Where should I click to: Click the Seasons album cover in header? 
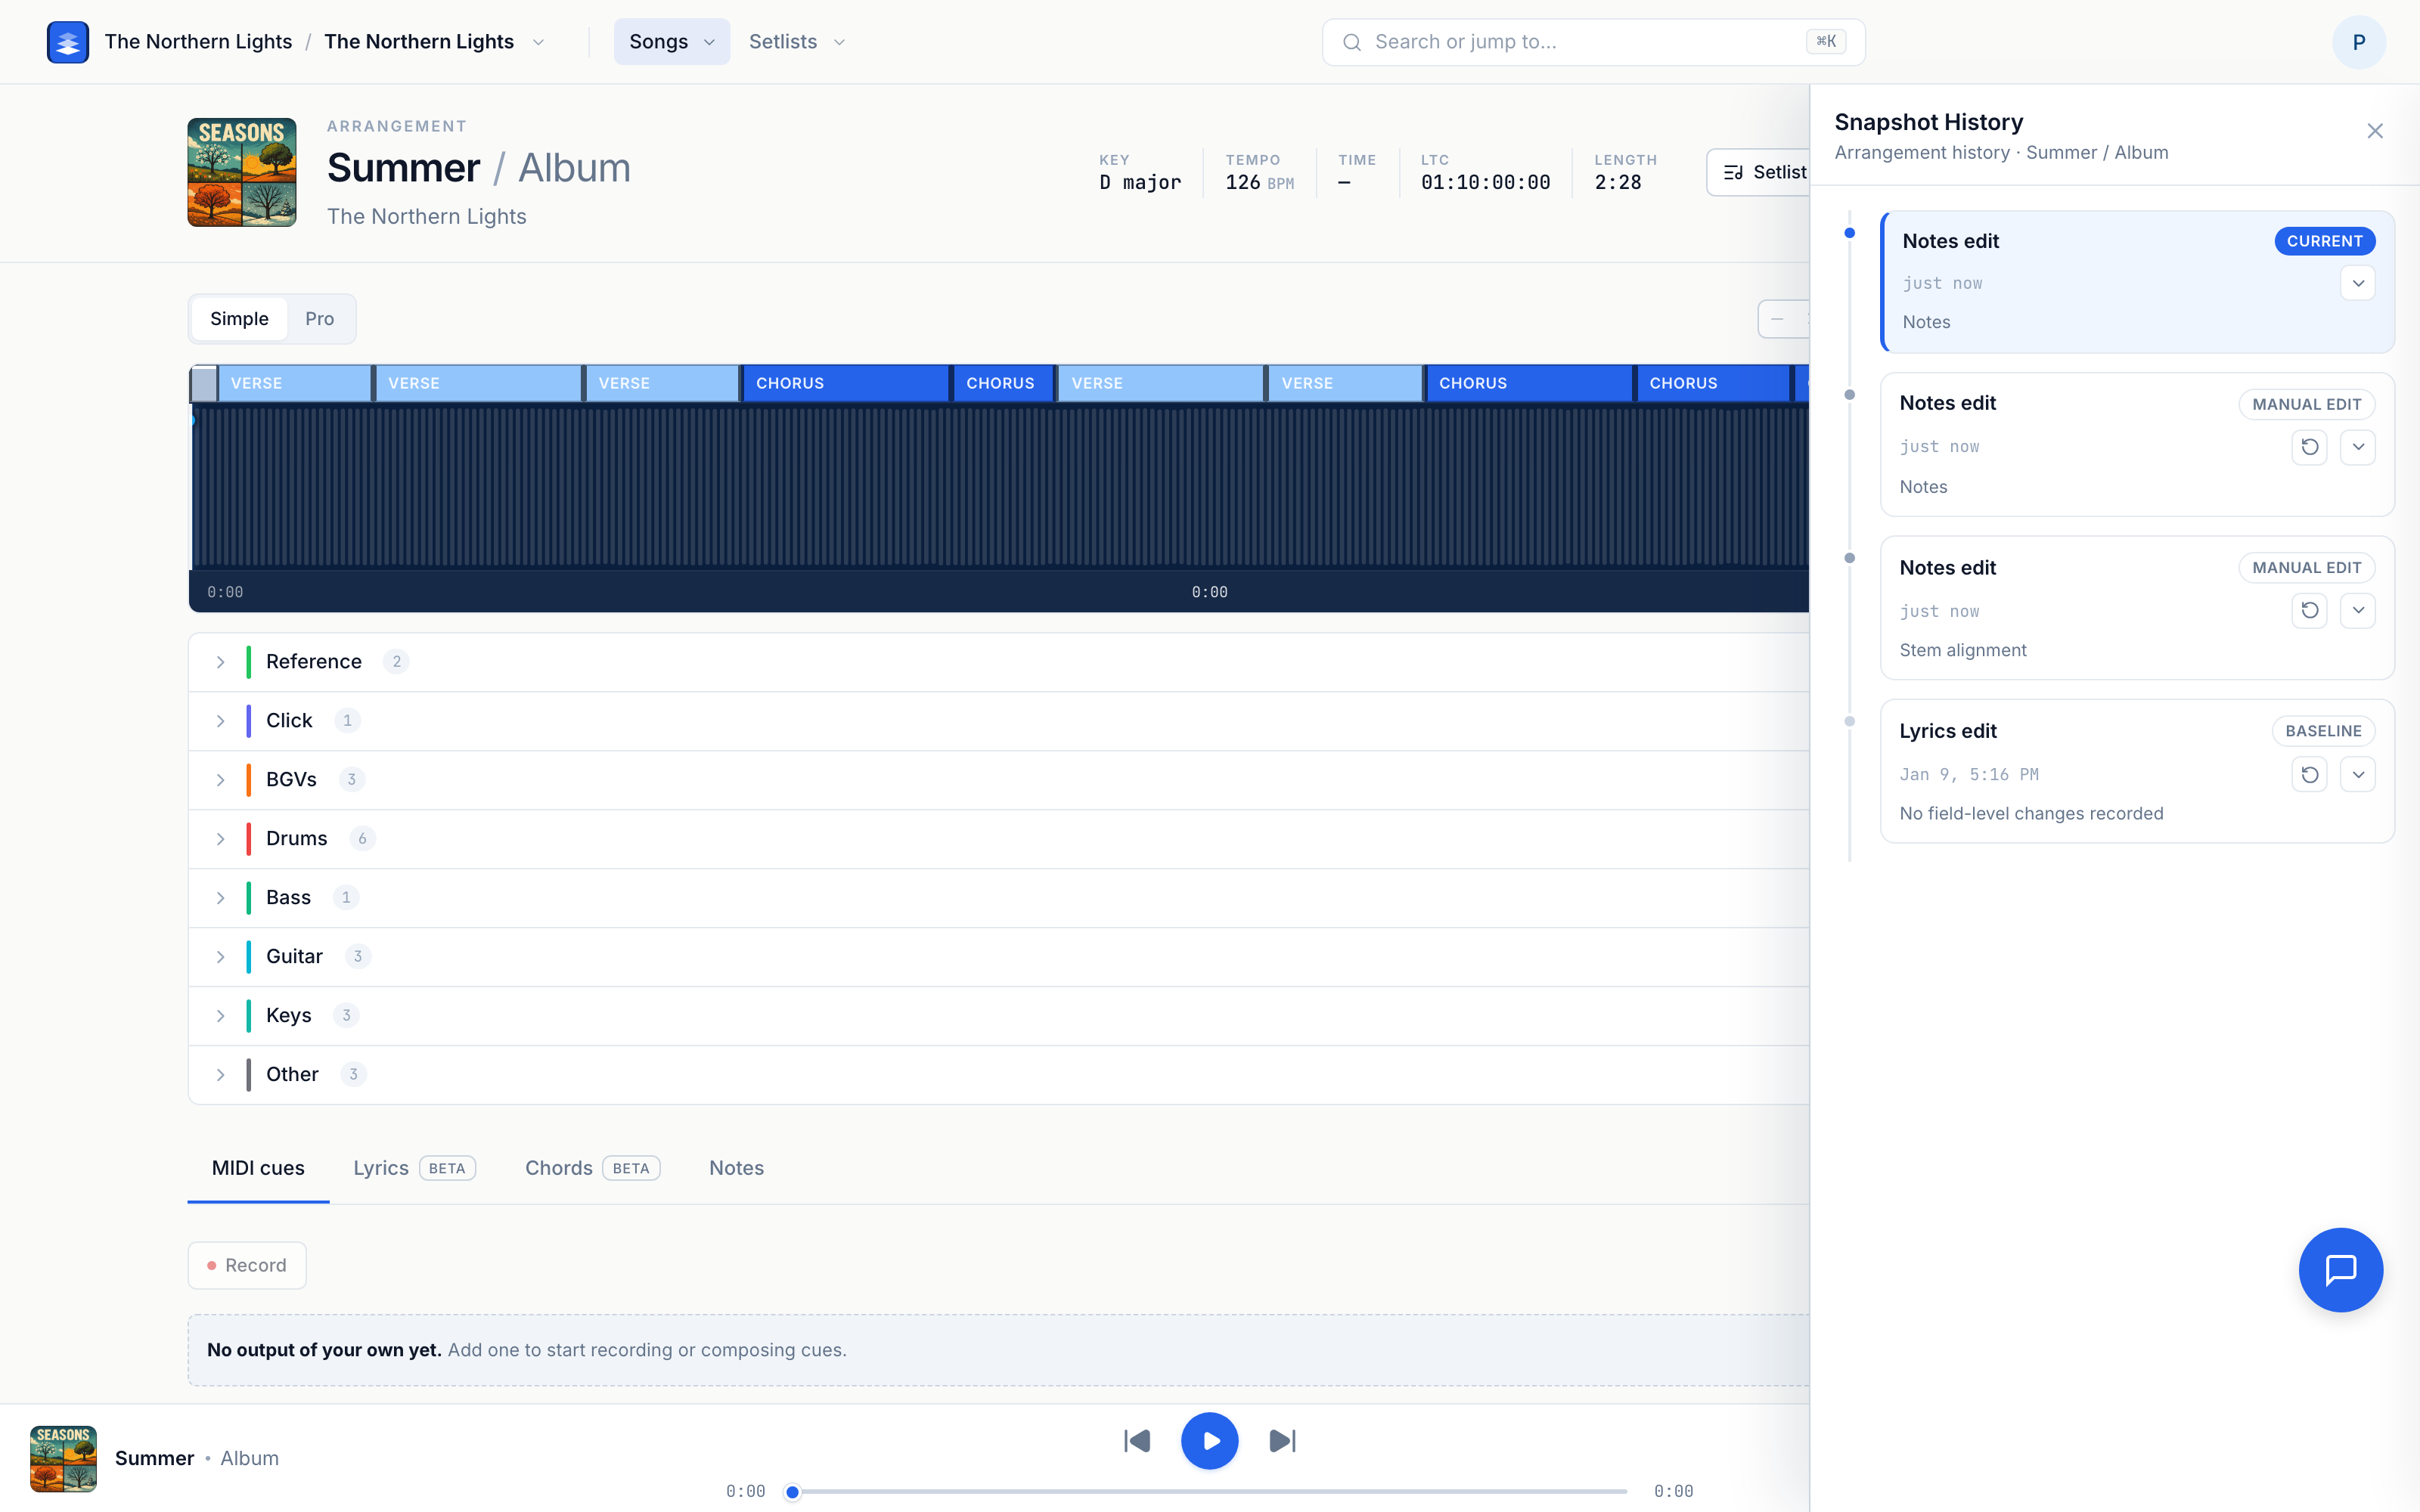[242, 172]
